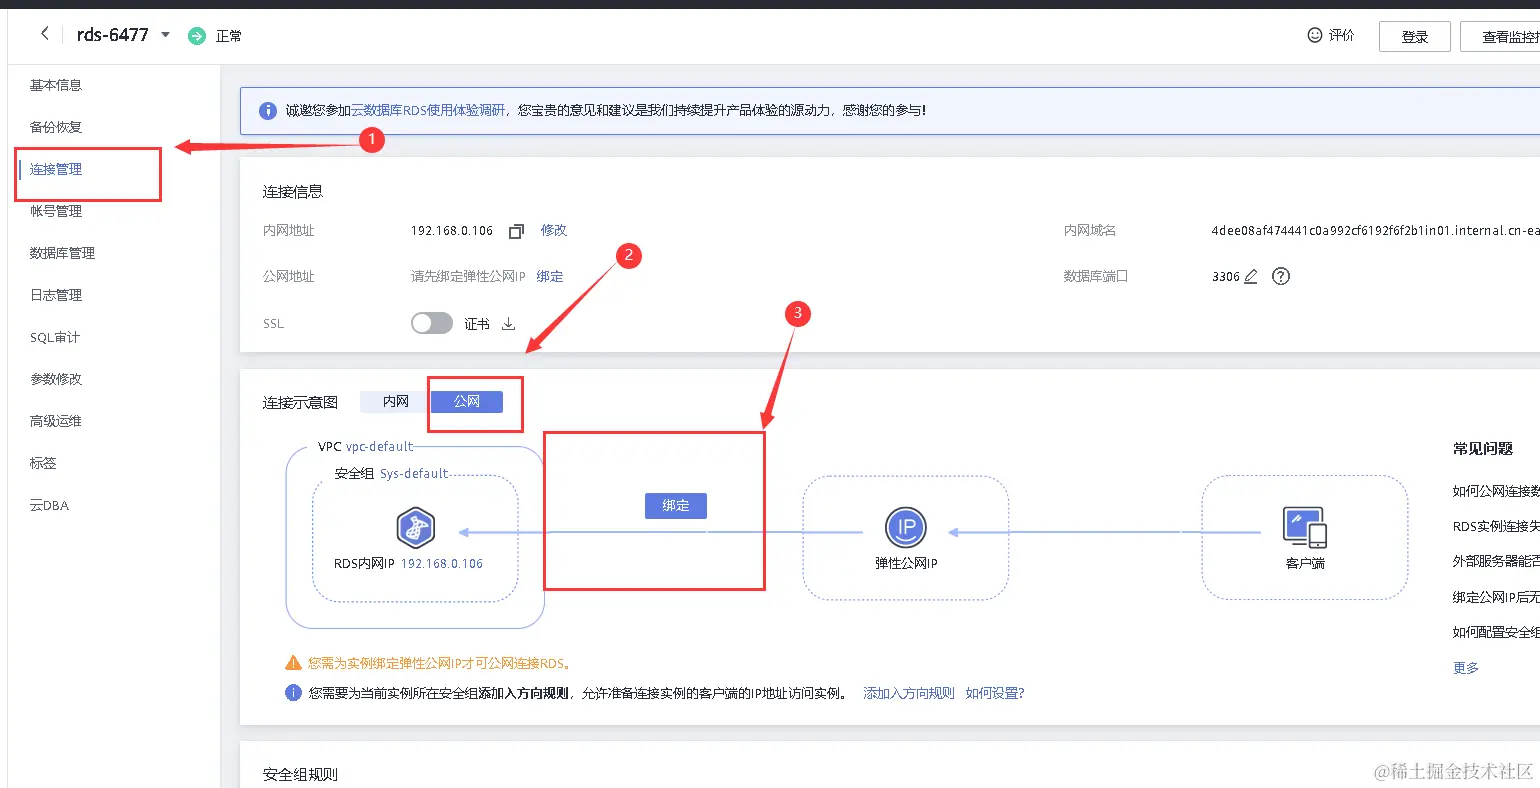Open the RDS实例连接失 FAQ entry
This screenshot has height=788, width=1540.
[1496, 526]
